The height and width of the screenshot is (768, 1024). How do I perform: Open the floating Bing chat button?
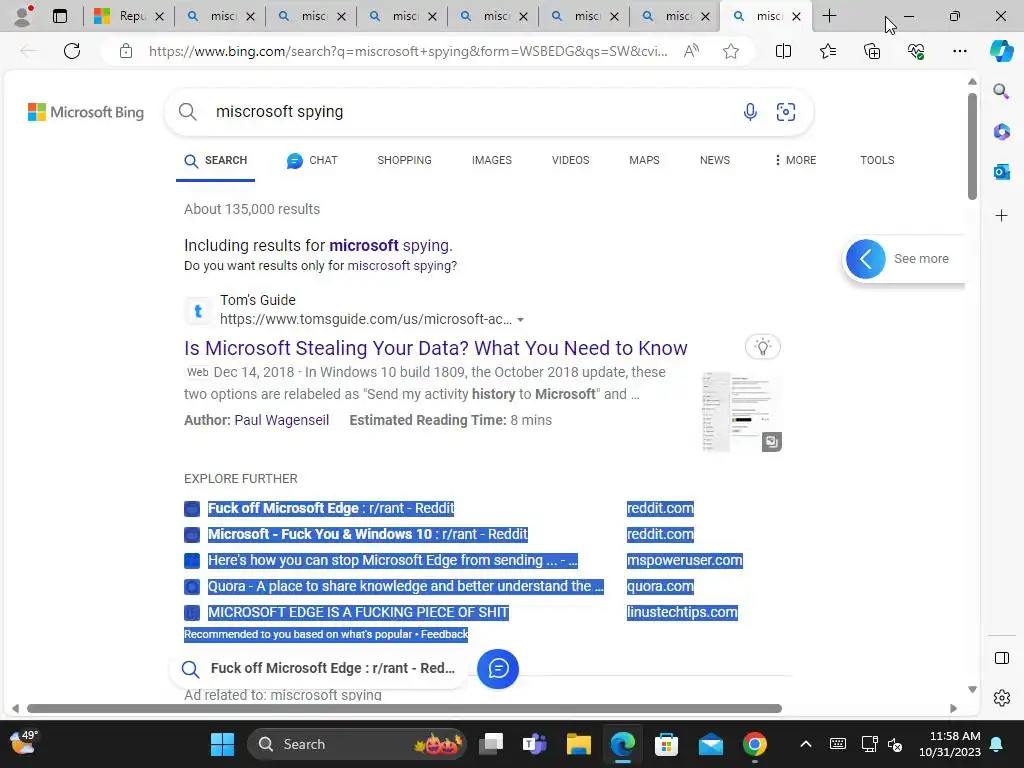click(x=498, y=668)
